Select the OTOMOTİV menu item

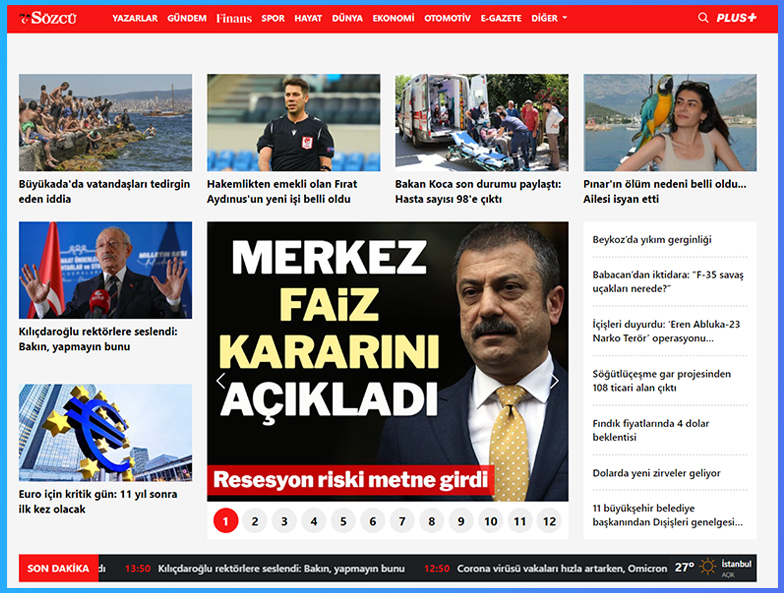[x=447, y=18]
